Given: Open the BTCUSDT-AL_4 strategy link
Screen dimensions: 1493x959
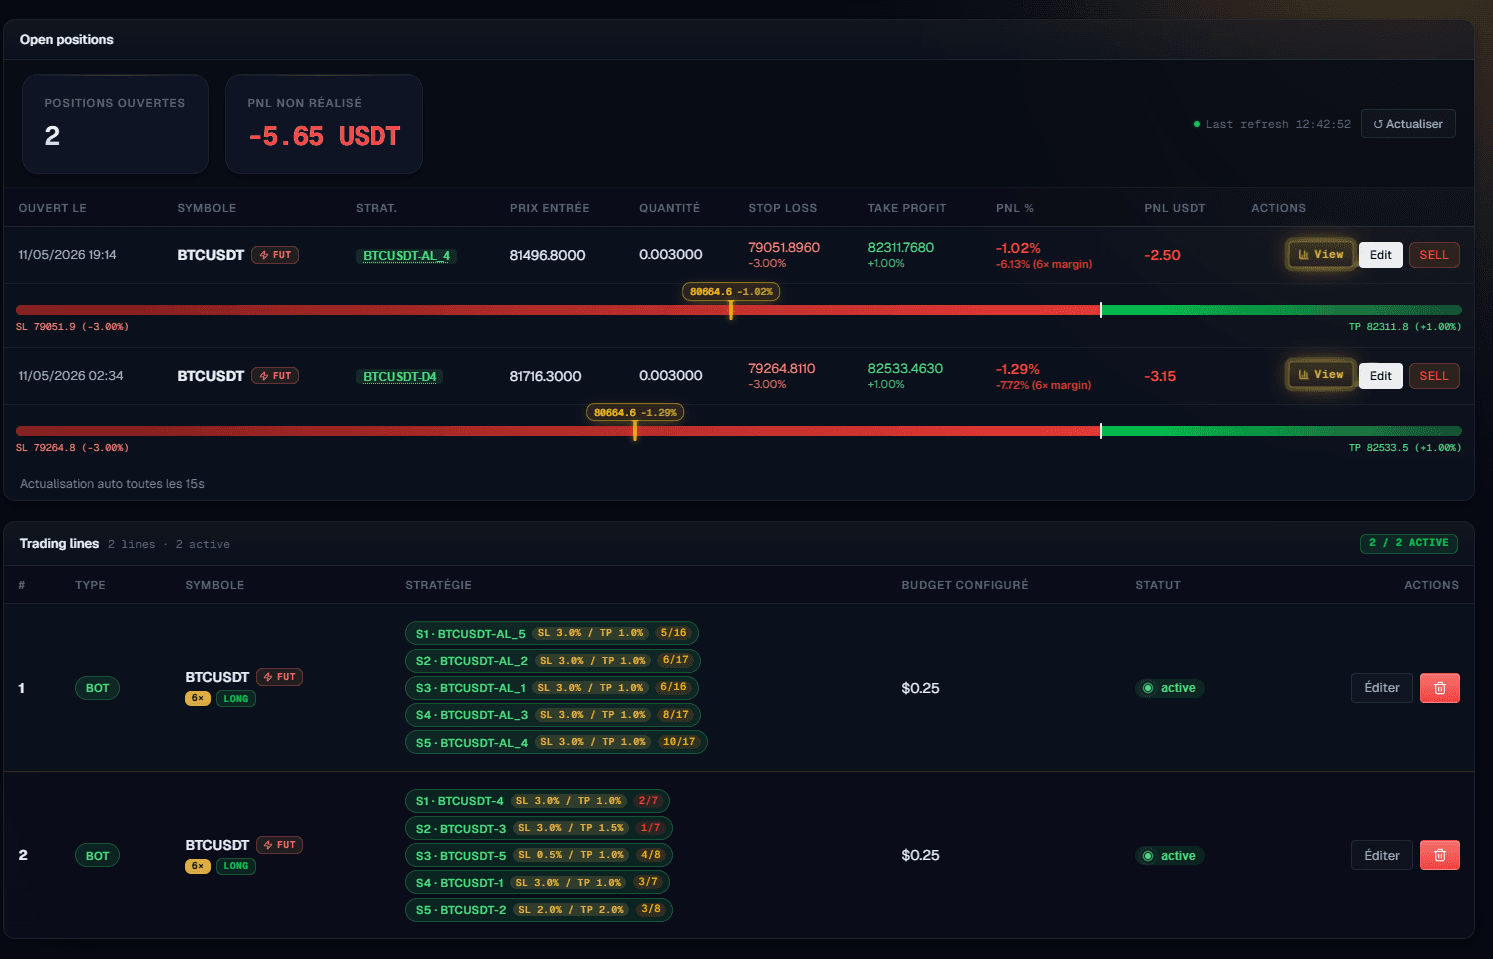Looking at the screenshot, I should [406, 255].
